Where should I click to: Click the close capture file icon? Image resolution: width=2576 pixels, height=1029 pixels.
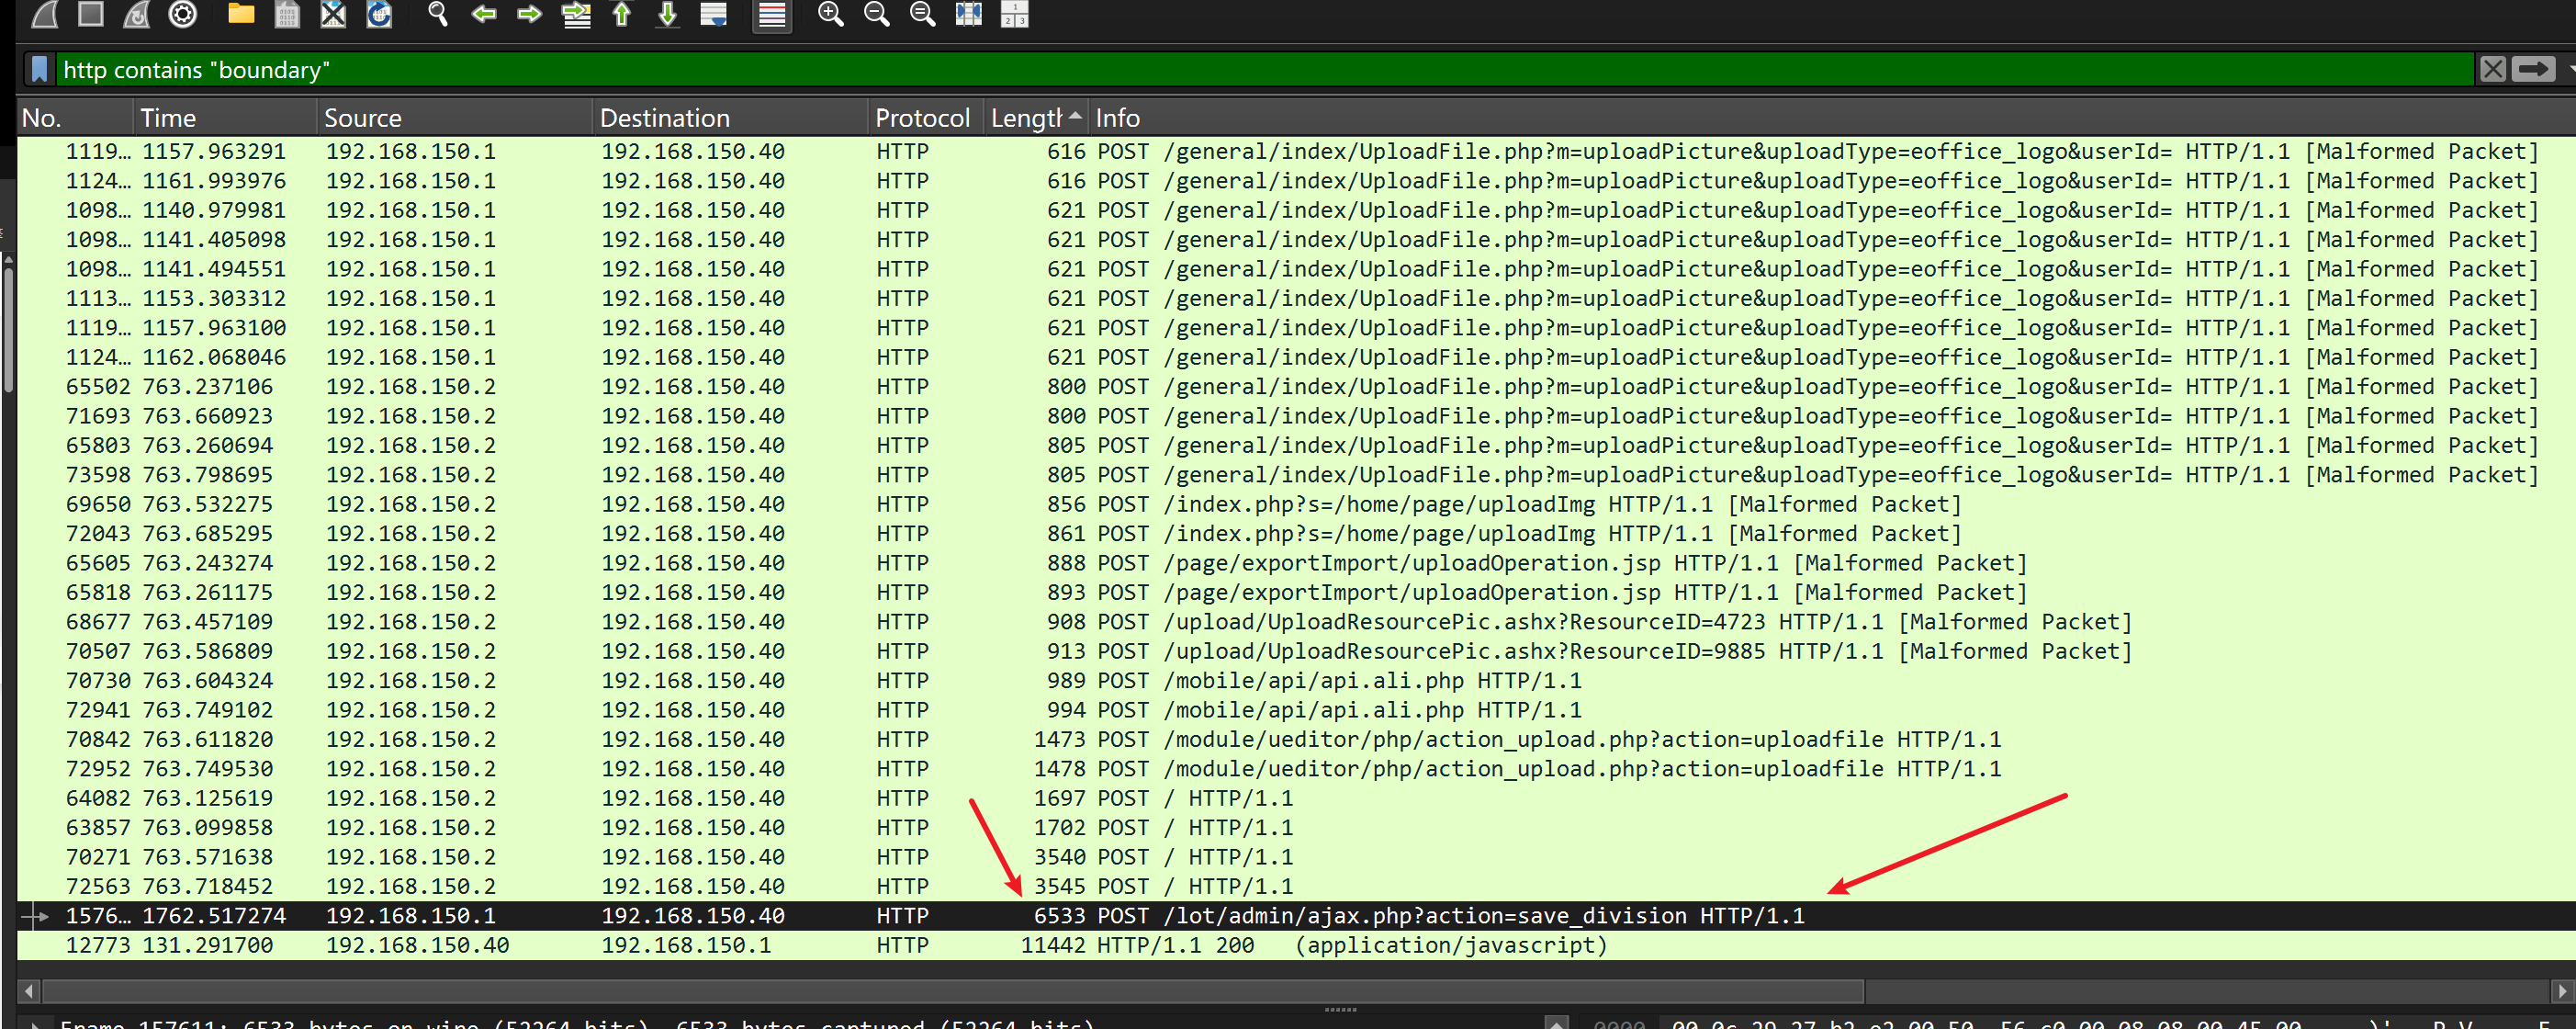[x=333, y=14]
